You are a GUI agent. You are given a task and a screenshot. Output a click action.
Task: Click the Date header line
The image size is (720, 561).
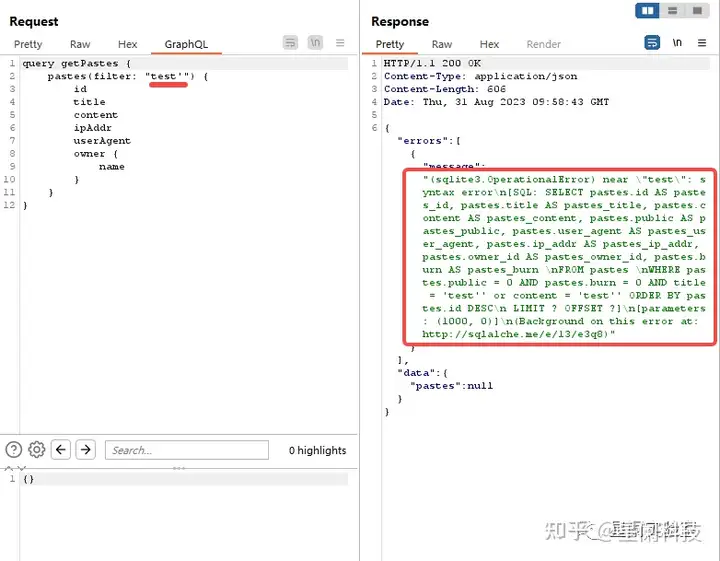click(x=496, y=102)
